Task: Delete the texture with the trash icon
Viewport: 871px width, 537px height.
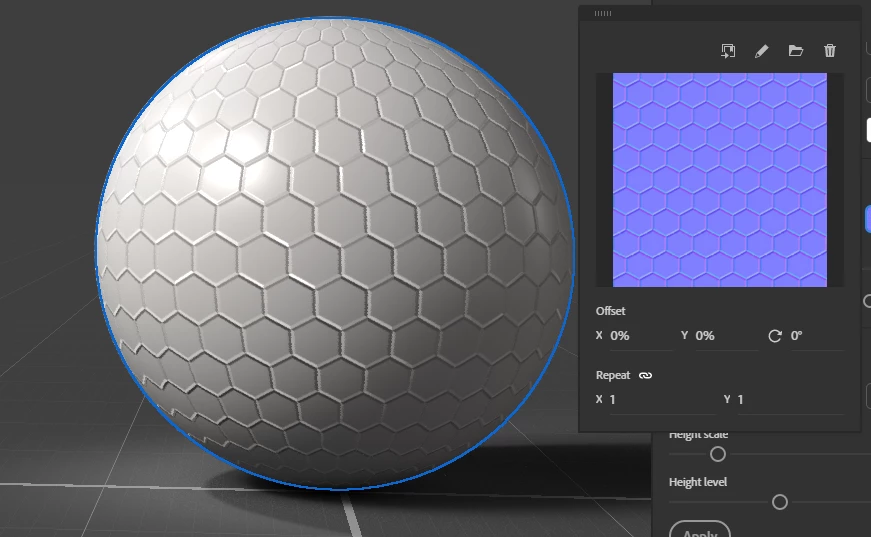Action: [829, 51]
